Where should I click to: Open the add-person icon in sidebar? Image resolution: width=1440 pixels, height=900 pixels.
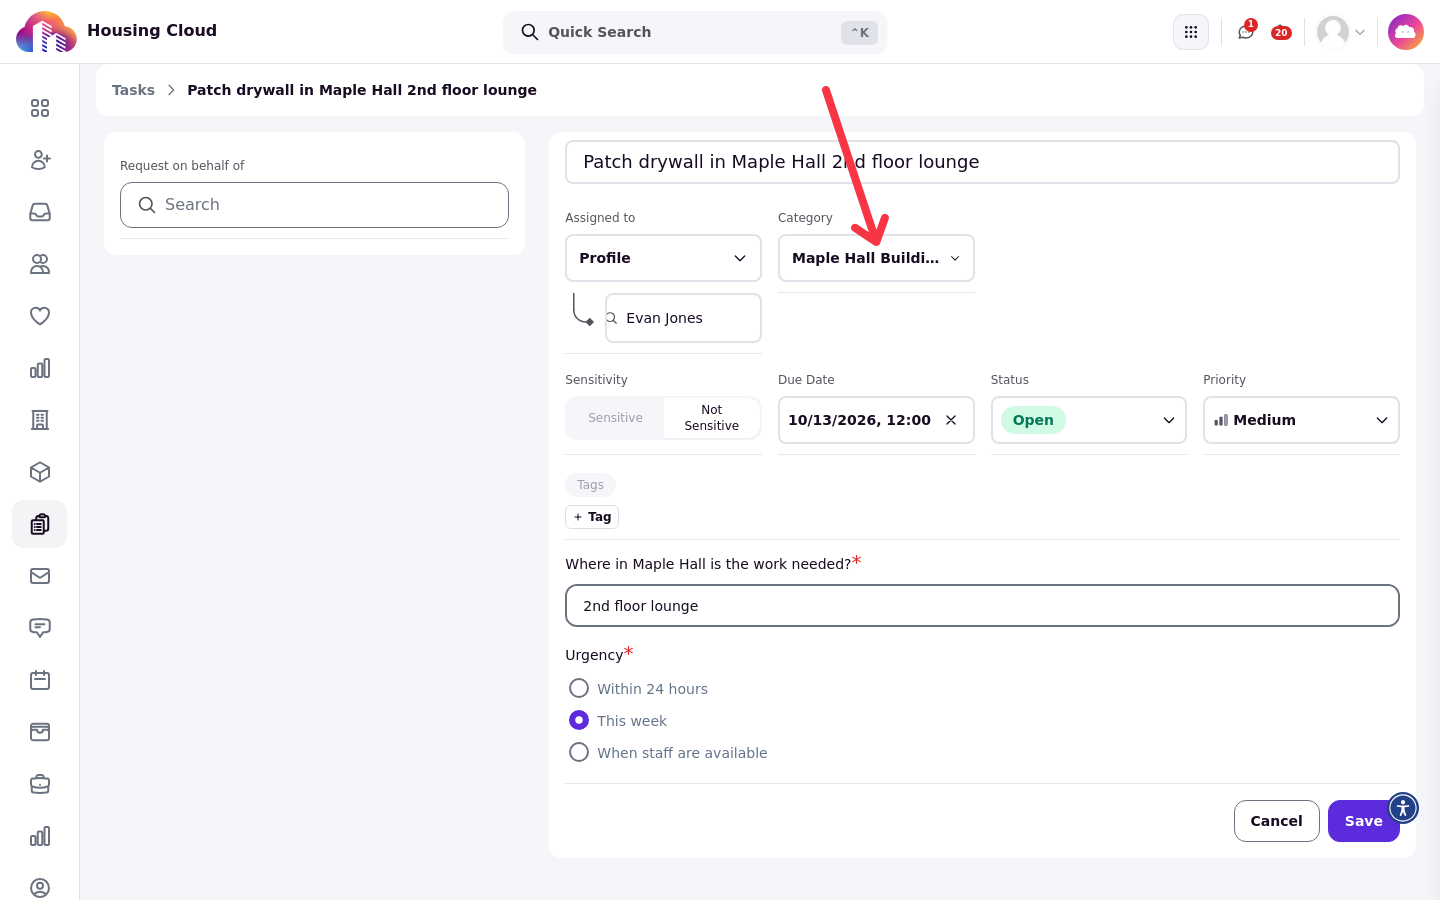(40, 160)
